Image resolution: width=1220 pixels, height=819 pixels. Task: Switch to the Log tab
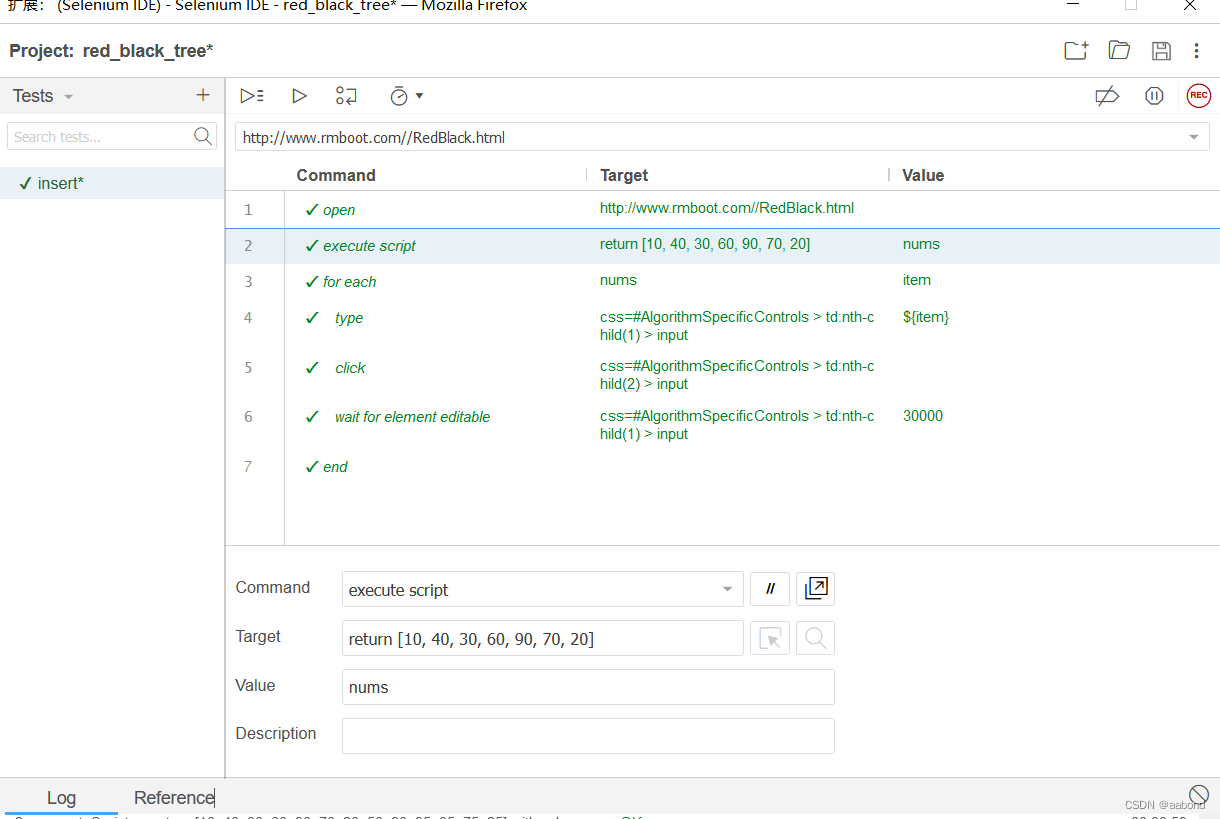61,798
